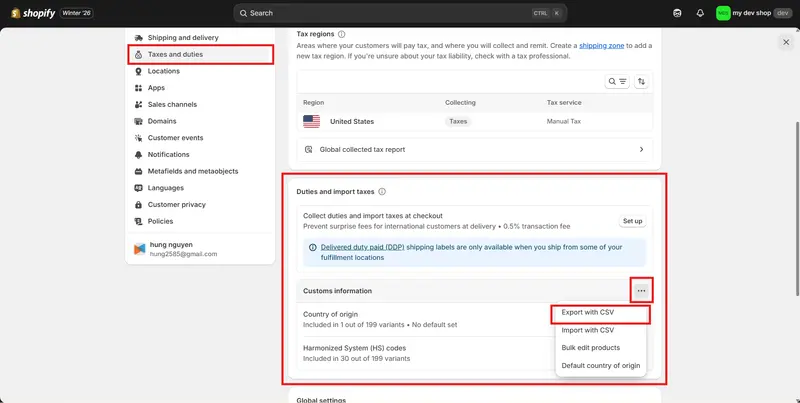Click the Manual Tax service cell
The width and height of the screenshot is (800, 403).
pos(564,121)
